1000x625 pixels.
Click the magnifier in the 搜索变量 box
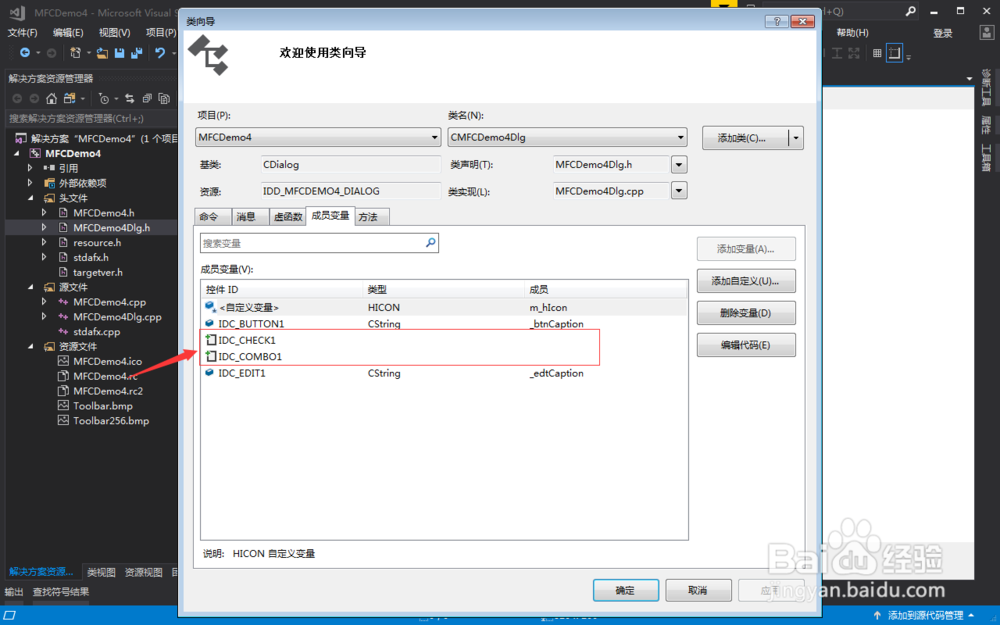(x=430, y=242)
